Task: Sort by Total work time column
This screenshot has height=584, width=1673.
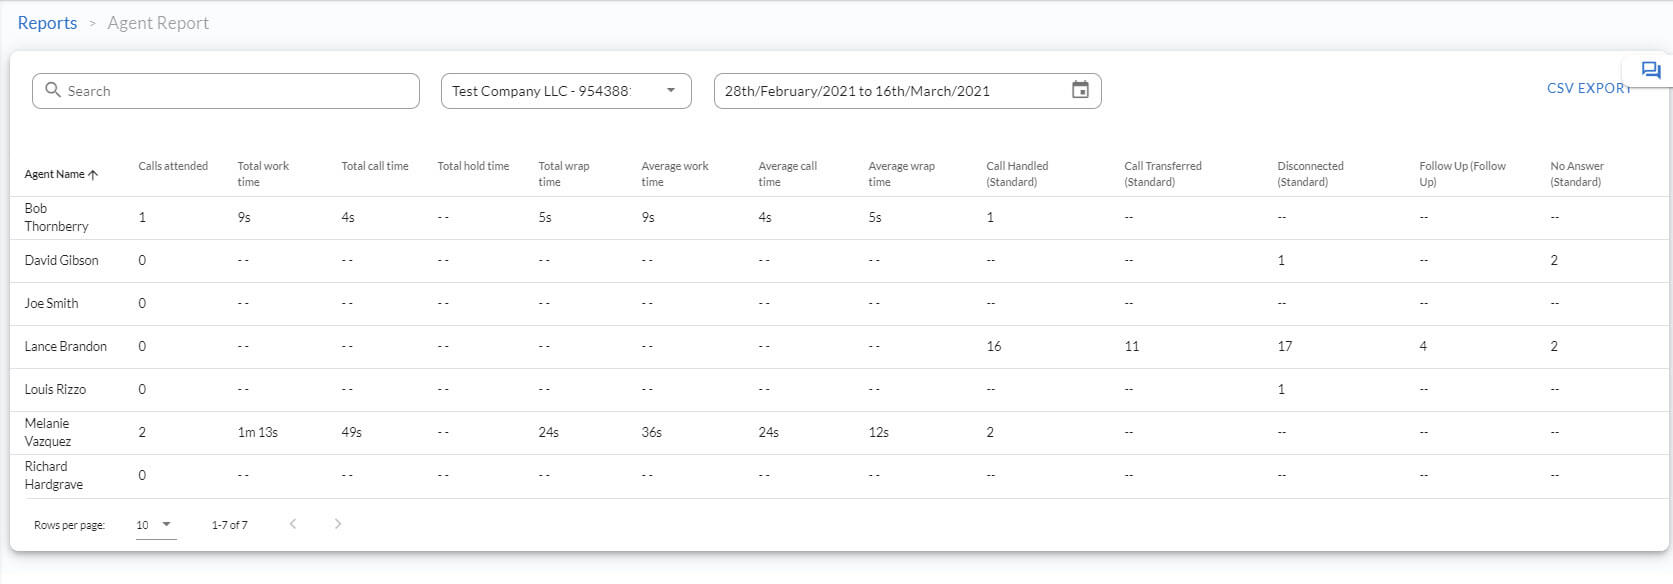Action: (263, 174)
